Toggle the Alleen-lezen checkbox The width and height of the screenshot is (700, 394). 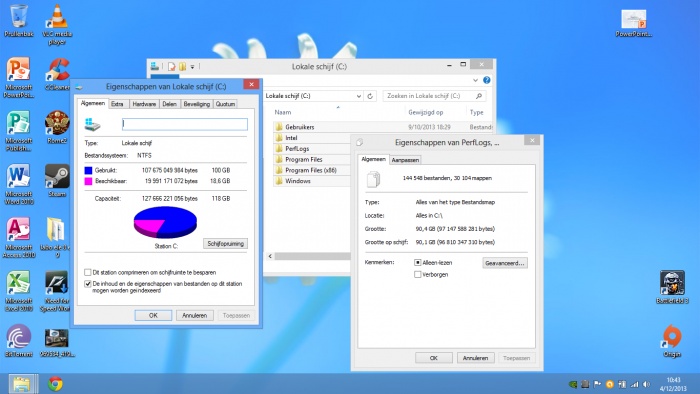tap(417, 263)
